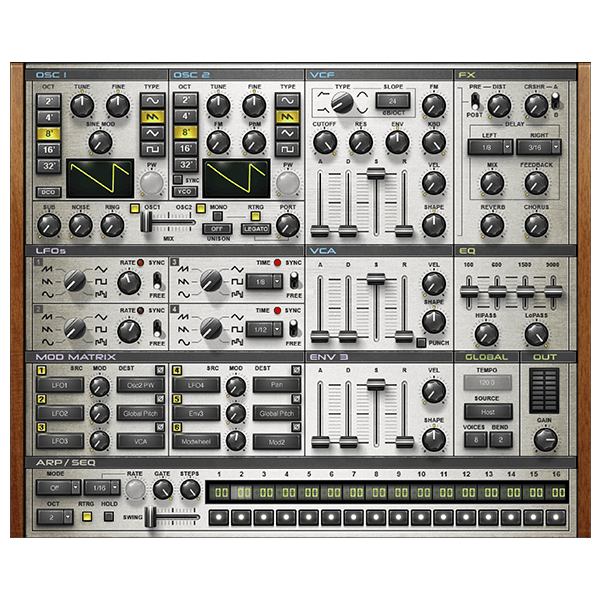Click LEGATO button
The height and width of the screenshot is (600, 600).
pos(256,229)
